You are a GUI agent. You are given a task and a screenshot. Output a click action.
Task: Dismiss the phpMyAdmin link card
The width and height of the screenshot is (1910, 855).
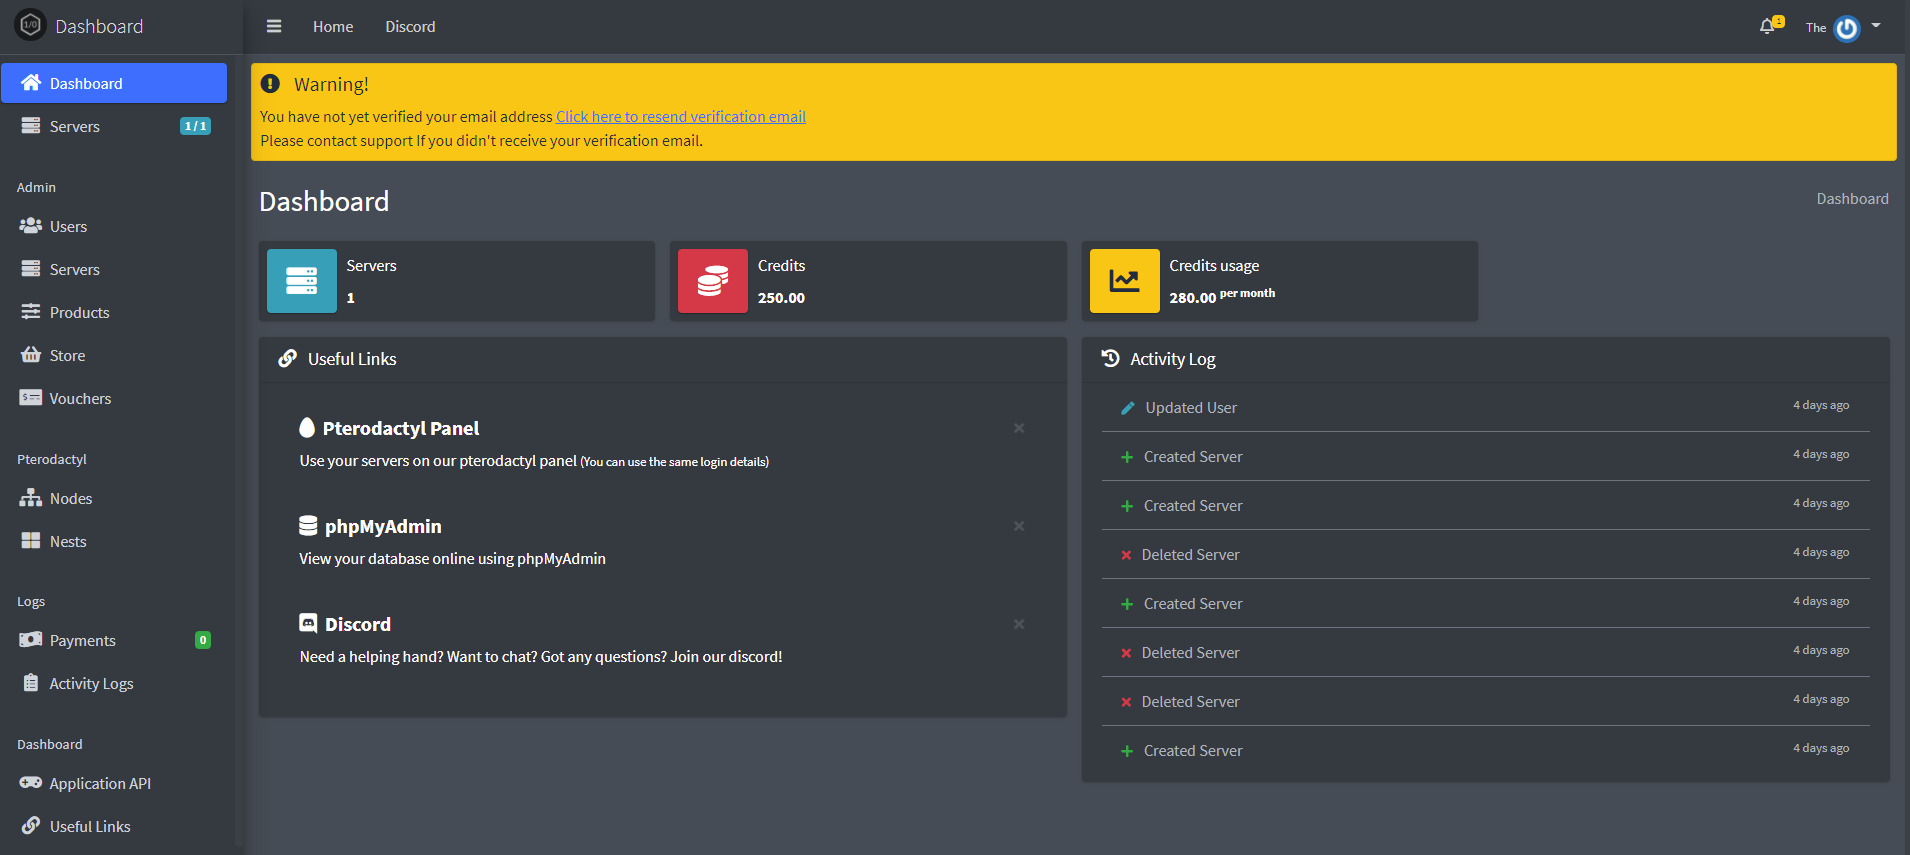point(1019,526)
